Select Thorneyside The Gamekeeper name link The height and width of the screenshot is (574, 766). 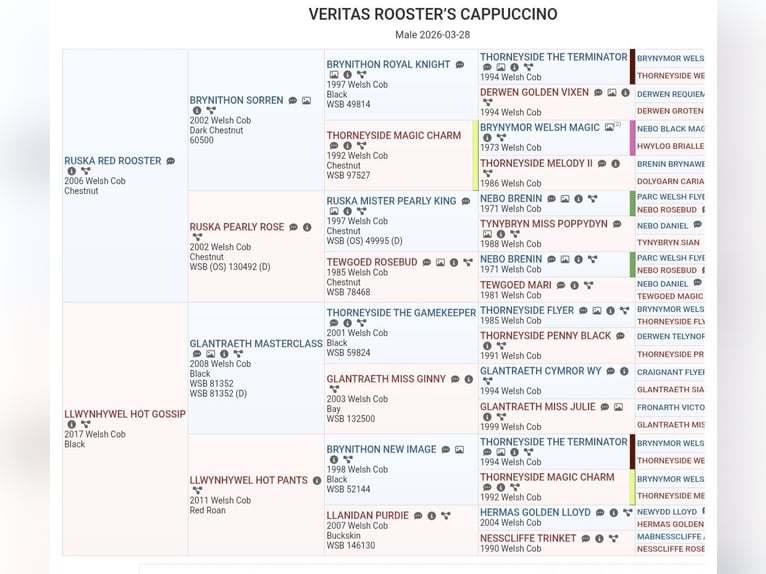tap(401, 313)
